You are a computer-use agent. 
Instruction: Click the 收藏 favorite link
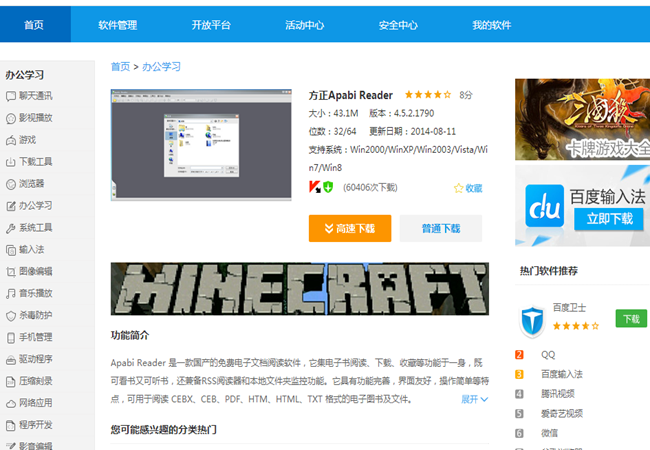tap(474, 189)
